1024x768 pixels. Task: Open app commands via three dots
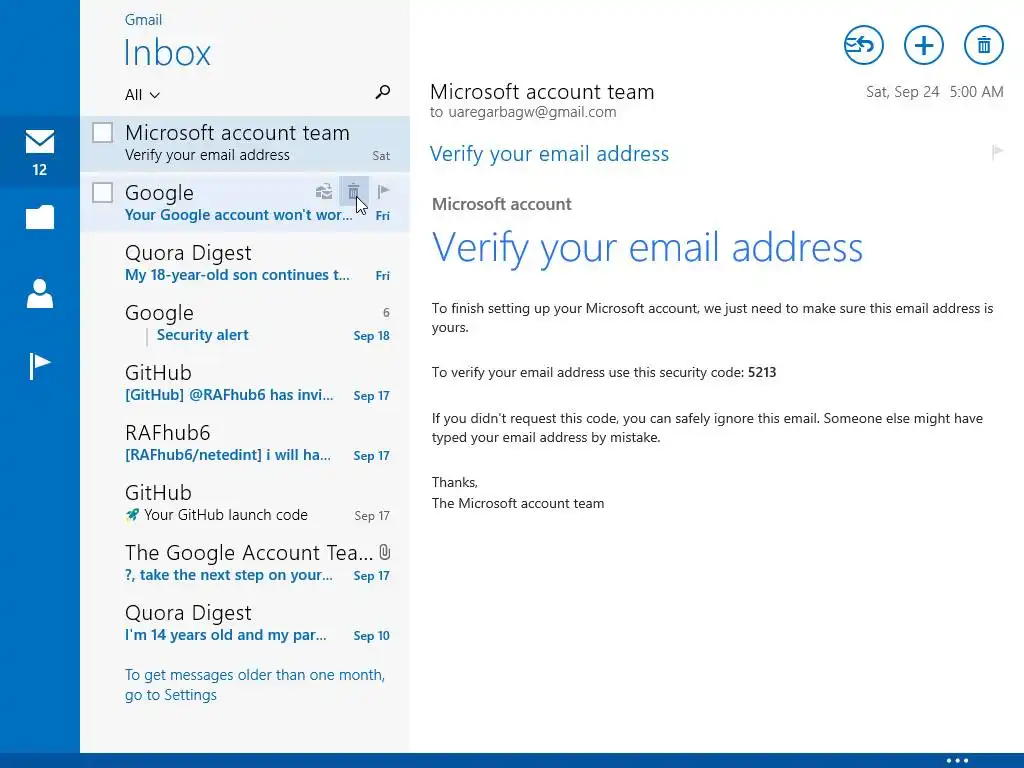click(957, 760)
